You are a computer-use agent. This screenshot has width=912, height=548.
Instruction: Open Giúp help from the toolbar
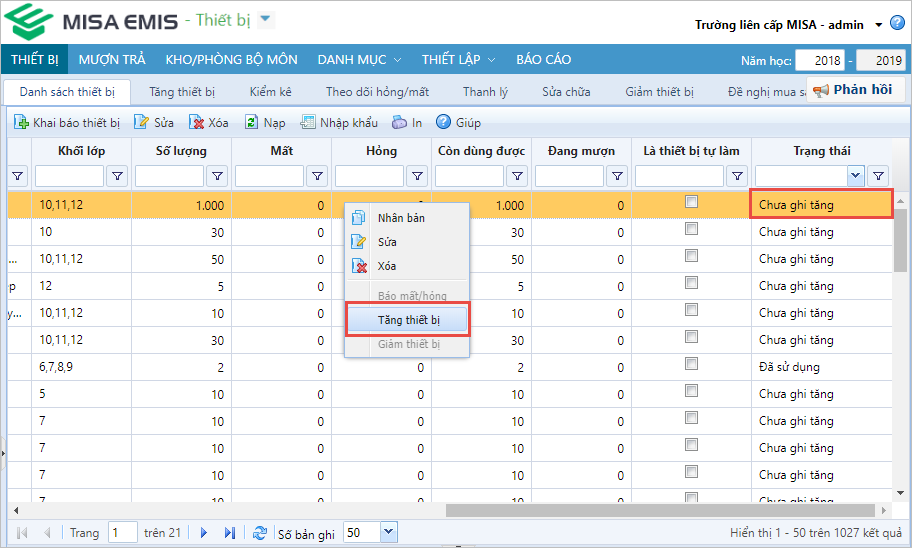click(x=443, y=123)
